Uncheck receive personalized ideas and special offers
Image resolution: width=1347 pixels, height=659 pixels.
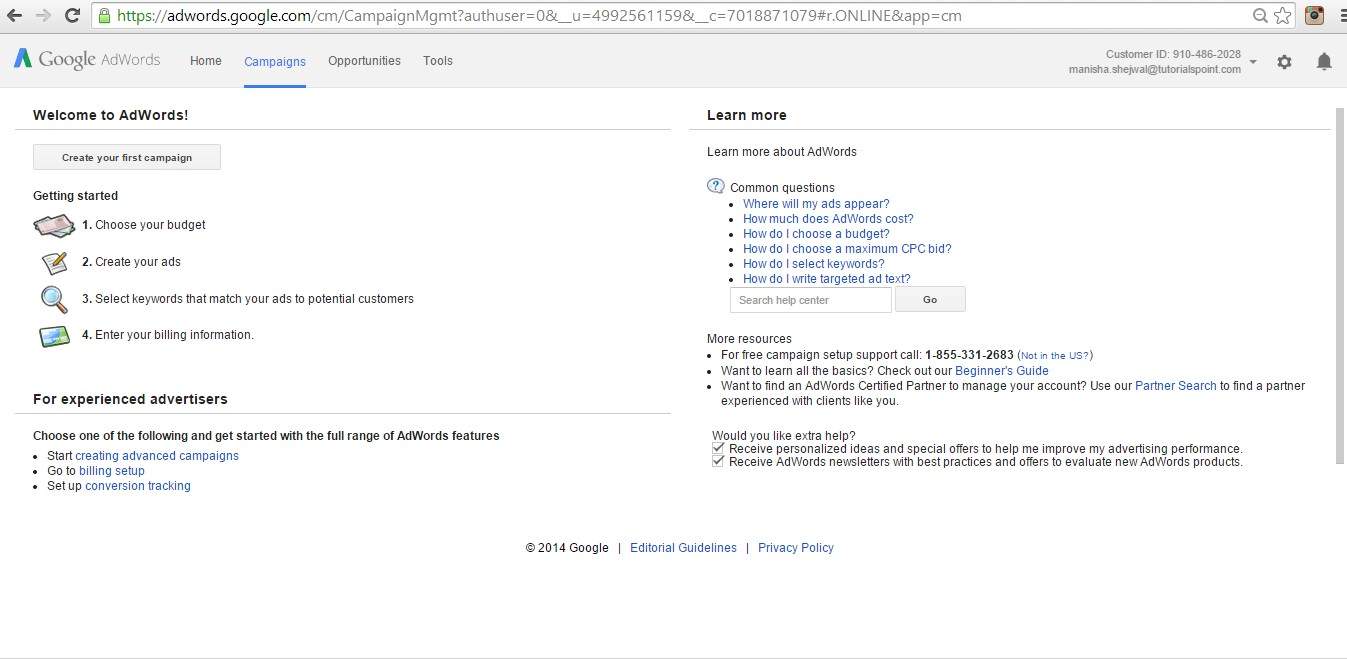coord(717,448)
